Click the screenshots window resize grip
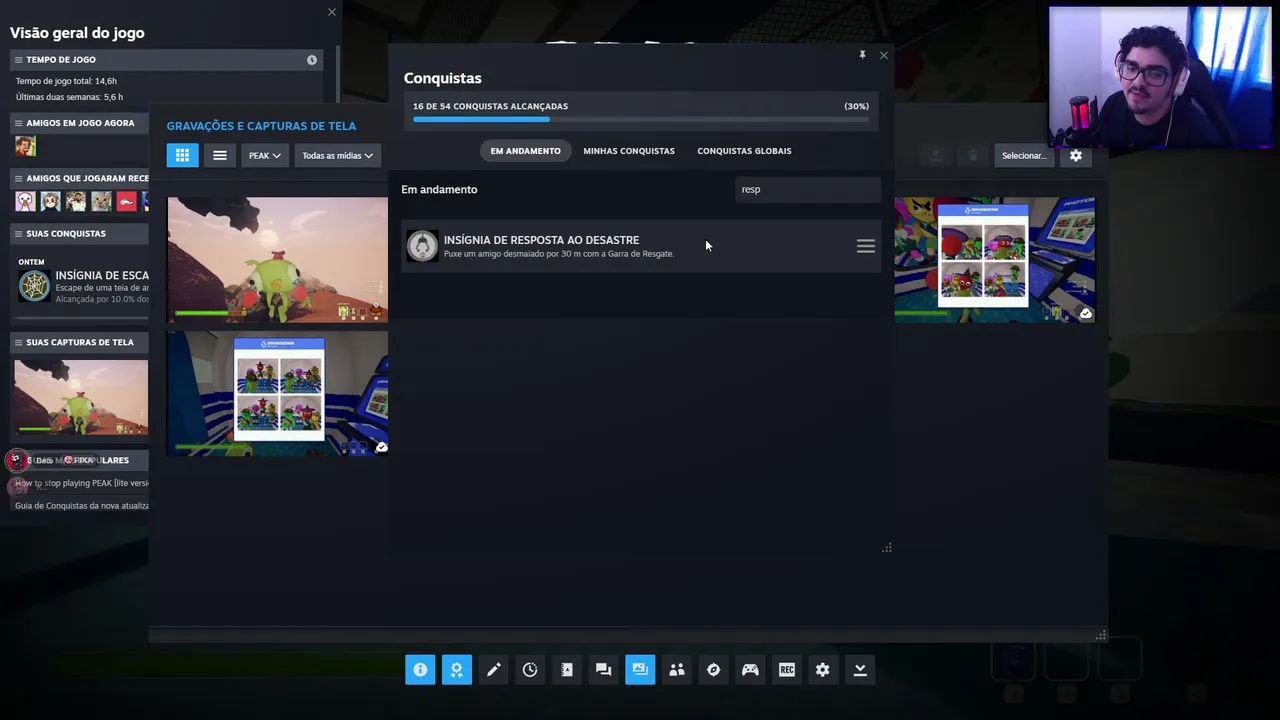1280x720 pixels. (x=1101, y=635)
